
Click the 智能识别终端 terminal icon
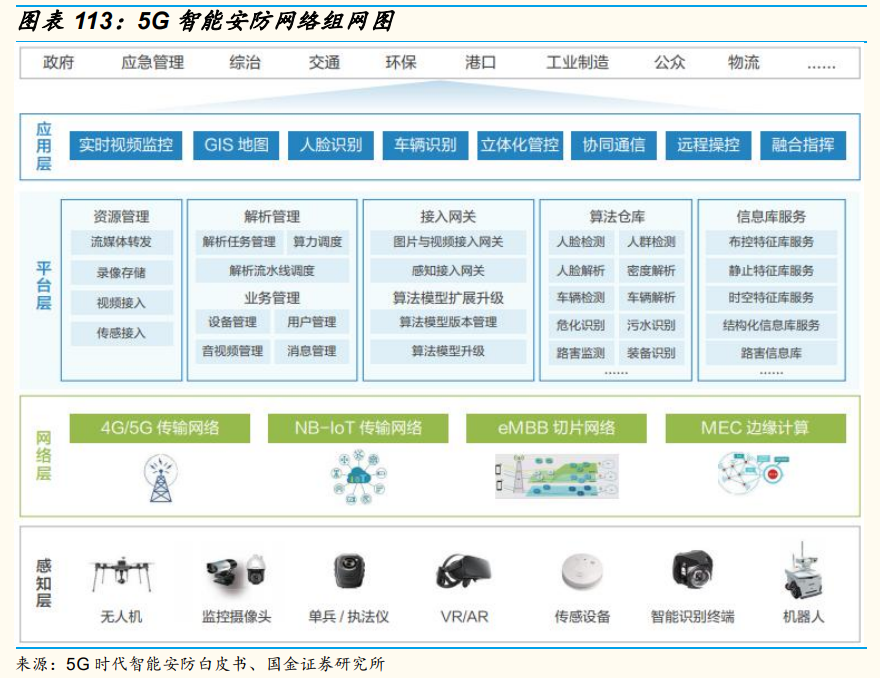tap(695, 573)
